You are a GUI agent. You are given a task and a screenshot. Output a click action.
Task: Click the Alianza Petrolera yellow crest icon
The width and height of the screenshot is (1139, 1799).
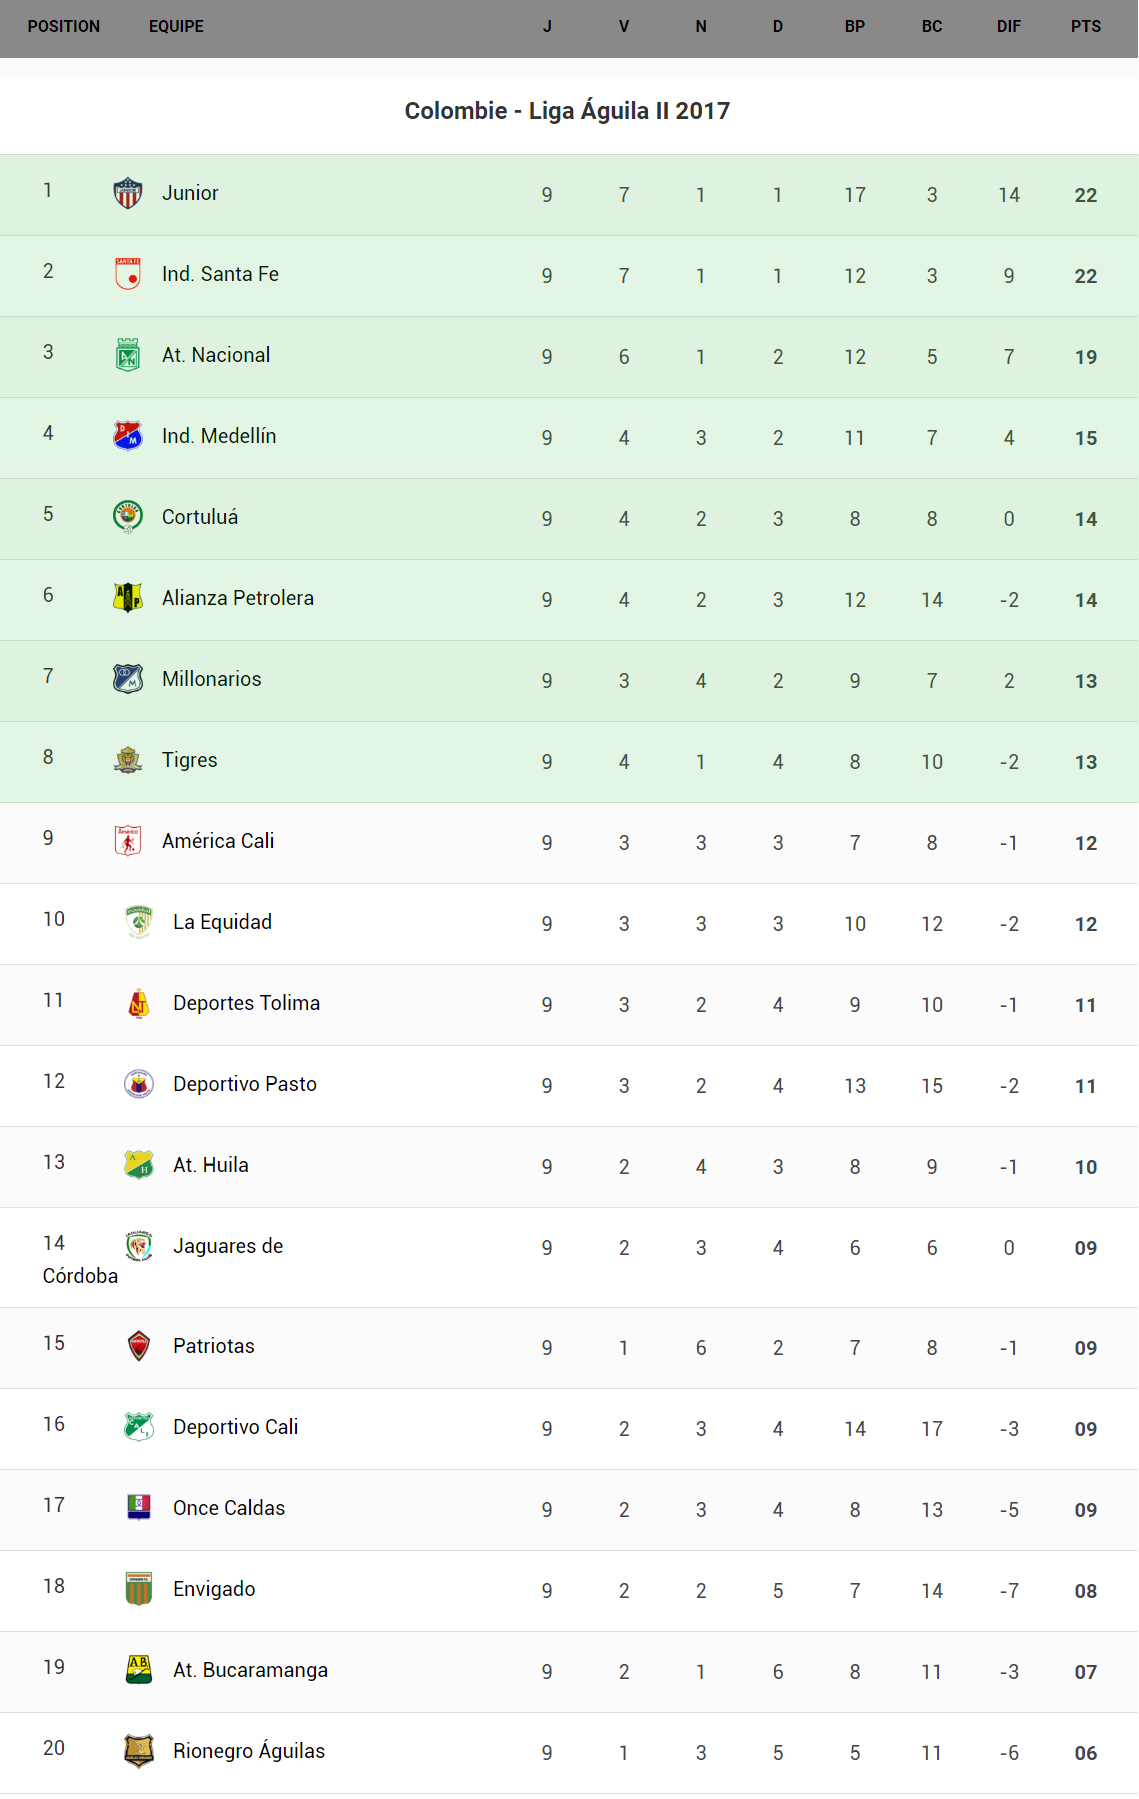[x=128, y=598]
